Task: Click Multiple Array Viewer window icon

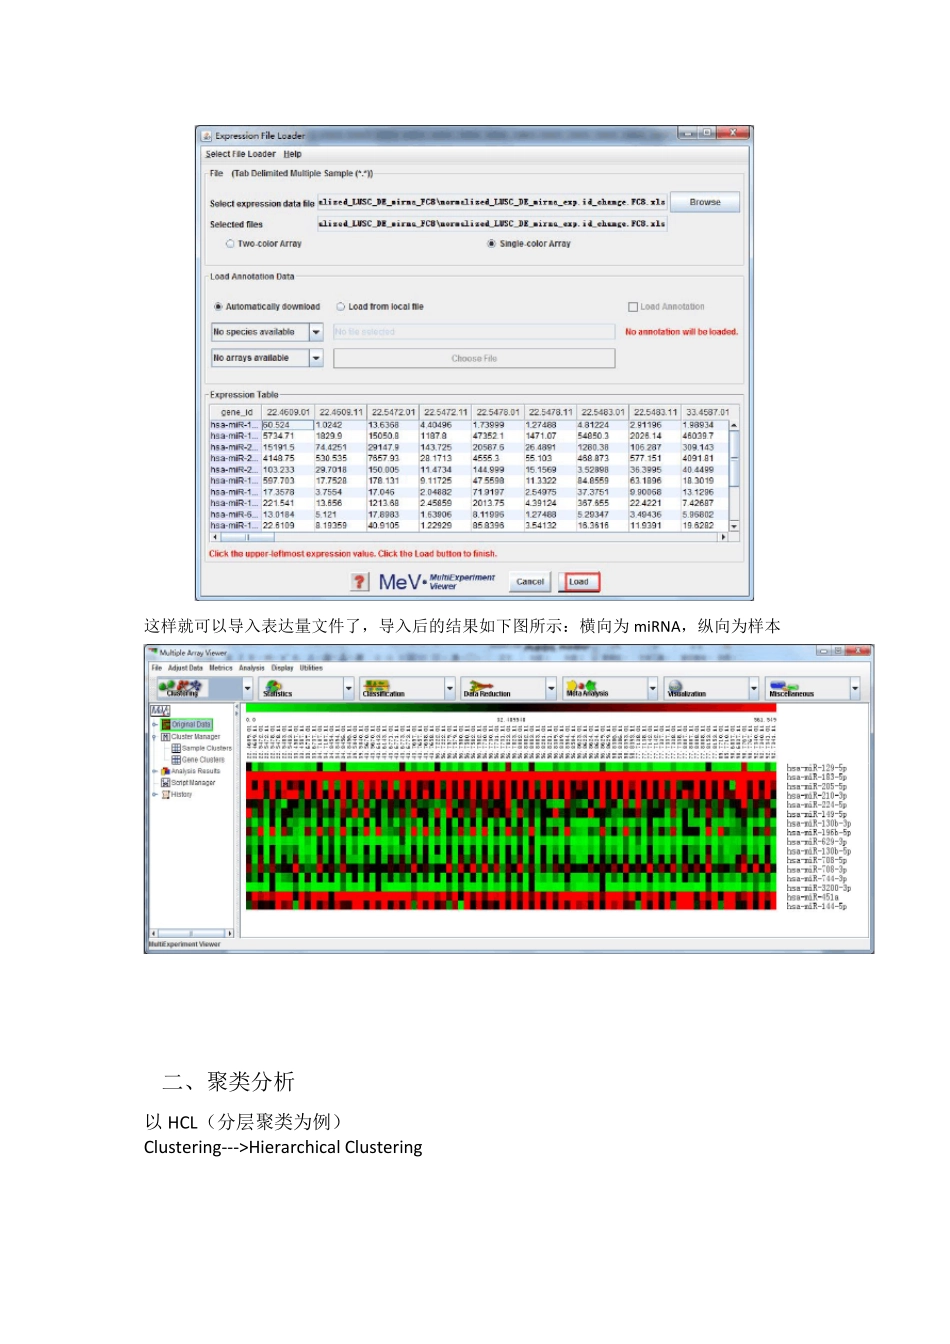Action: pos(153,652)
